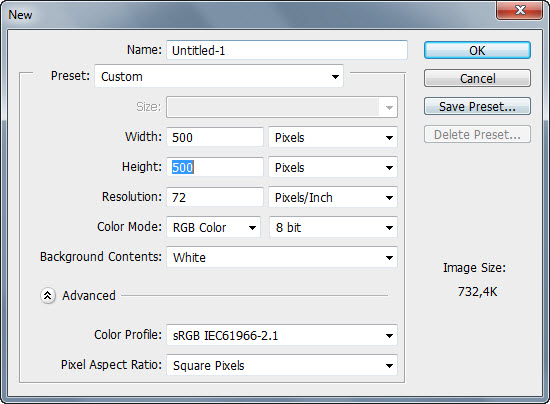Click inside the Width input field
This screenshot has height=404, width=550.
pyautogui.click(x=215, y=137)
